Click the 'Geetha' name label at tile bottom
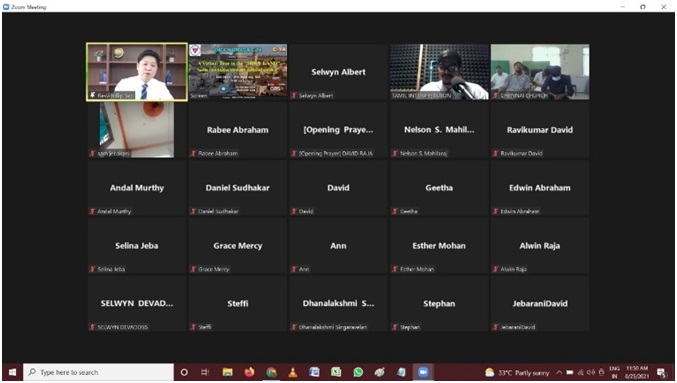The height and width of the screenshot is (383, 677). (408, 211)
